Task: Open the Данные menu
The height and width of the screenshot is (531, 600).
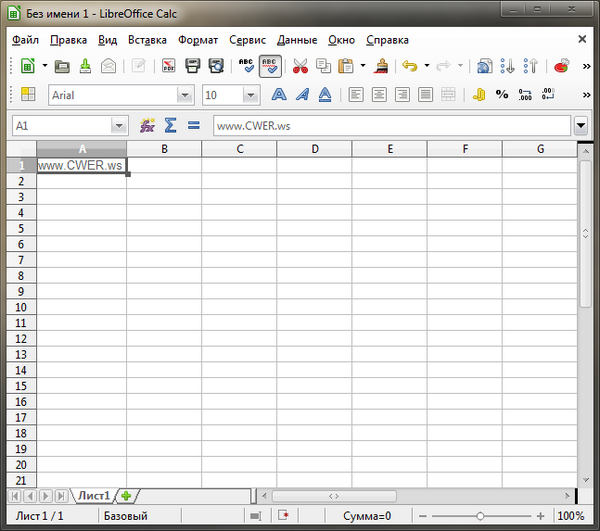Action: coord(297,40)
